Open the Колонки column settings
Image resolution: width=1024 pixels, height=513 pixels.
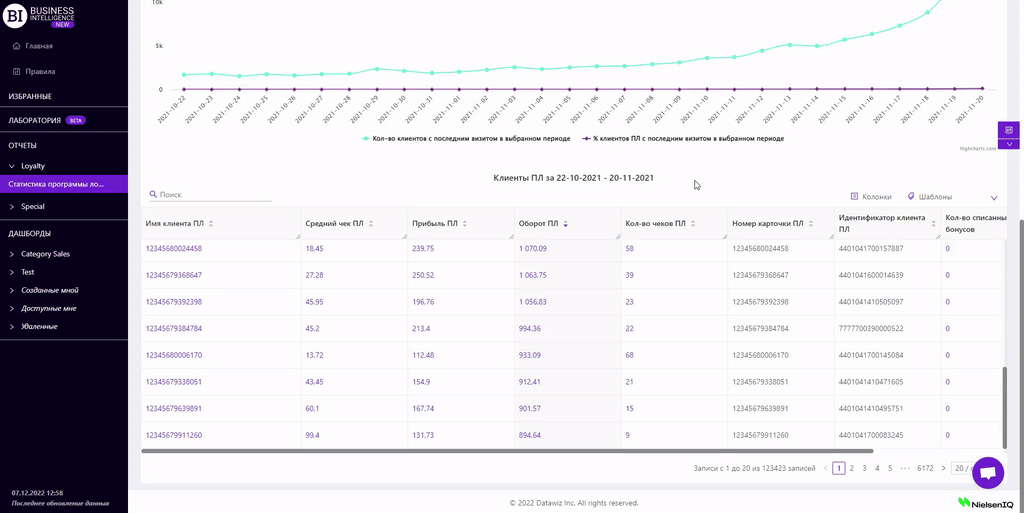pos(870,197)
